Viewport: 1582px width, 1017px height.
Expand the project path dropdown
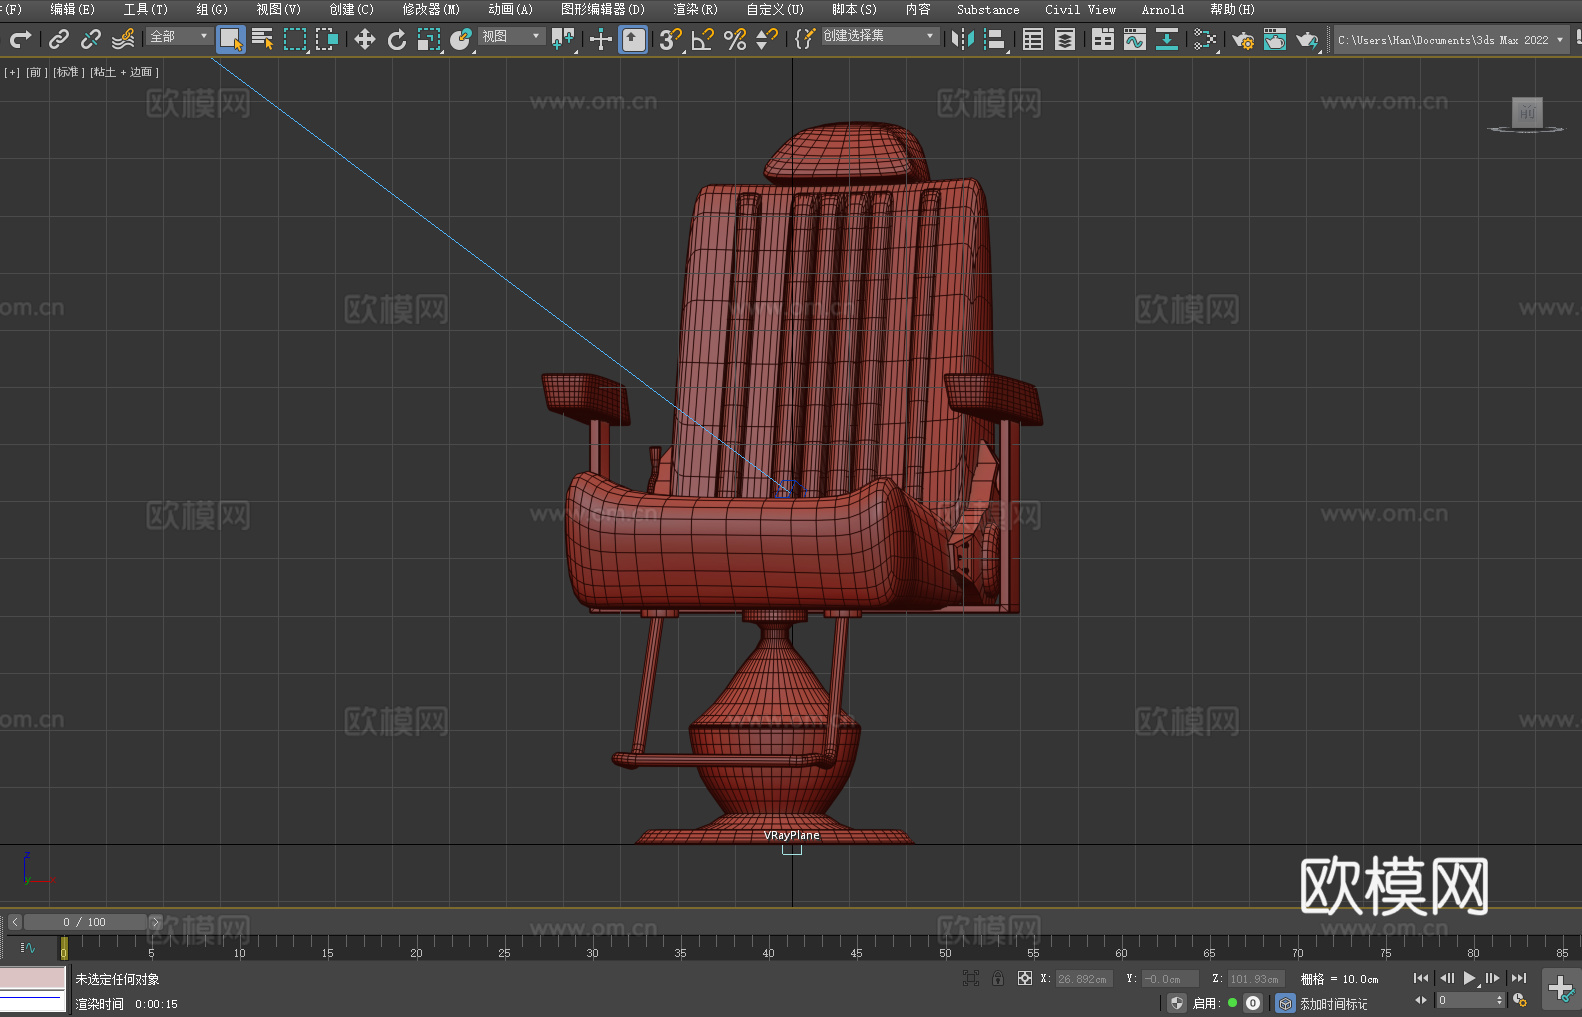coord(1559,40)
